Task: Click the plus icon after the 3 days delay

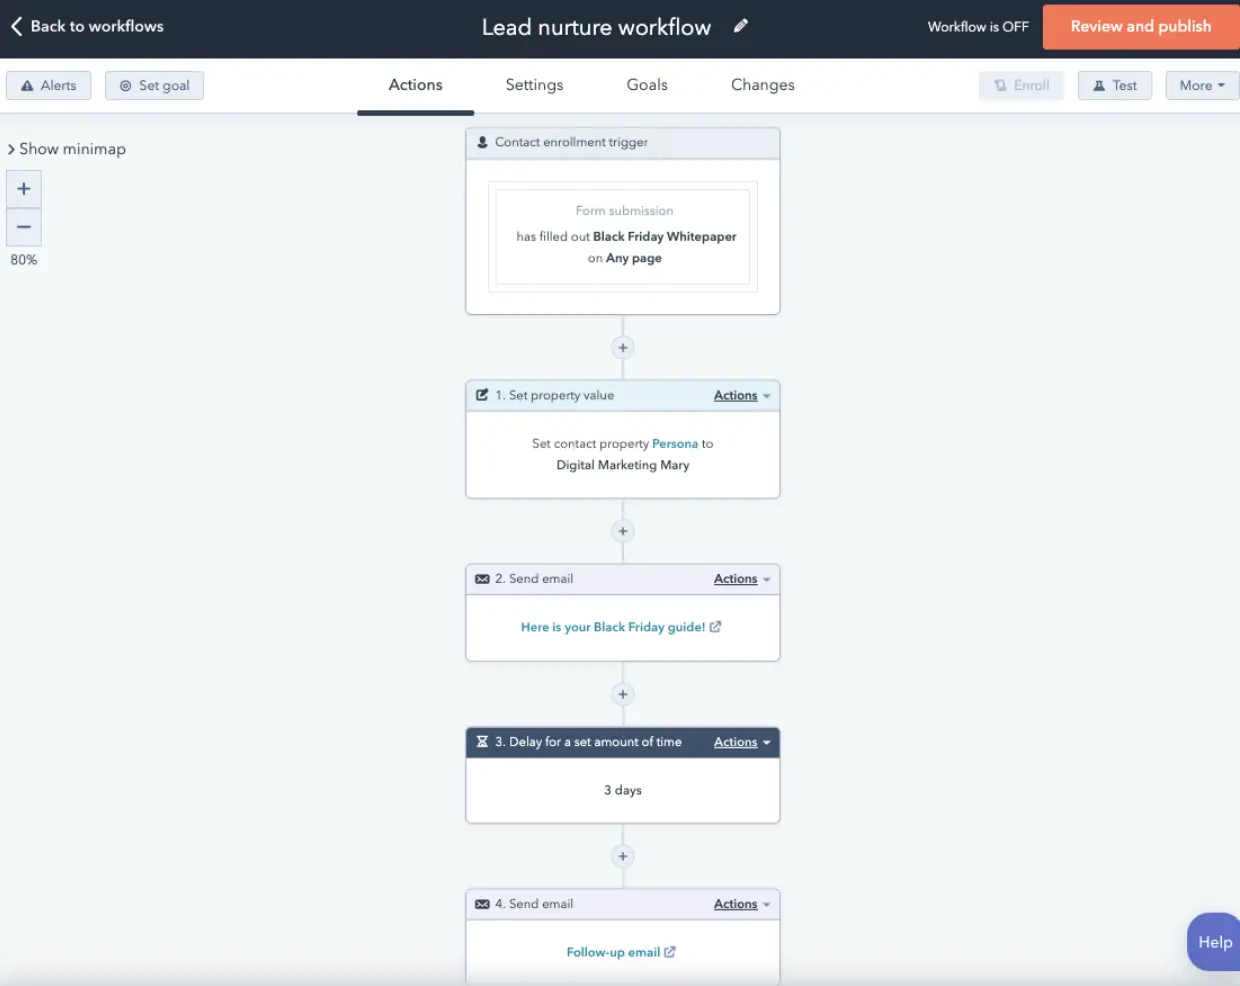Action: pyautogui.click(x=622, y=855)
